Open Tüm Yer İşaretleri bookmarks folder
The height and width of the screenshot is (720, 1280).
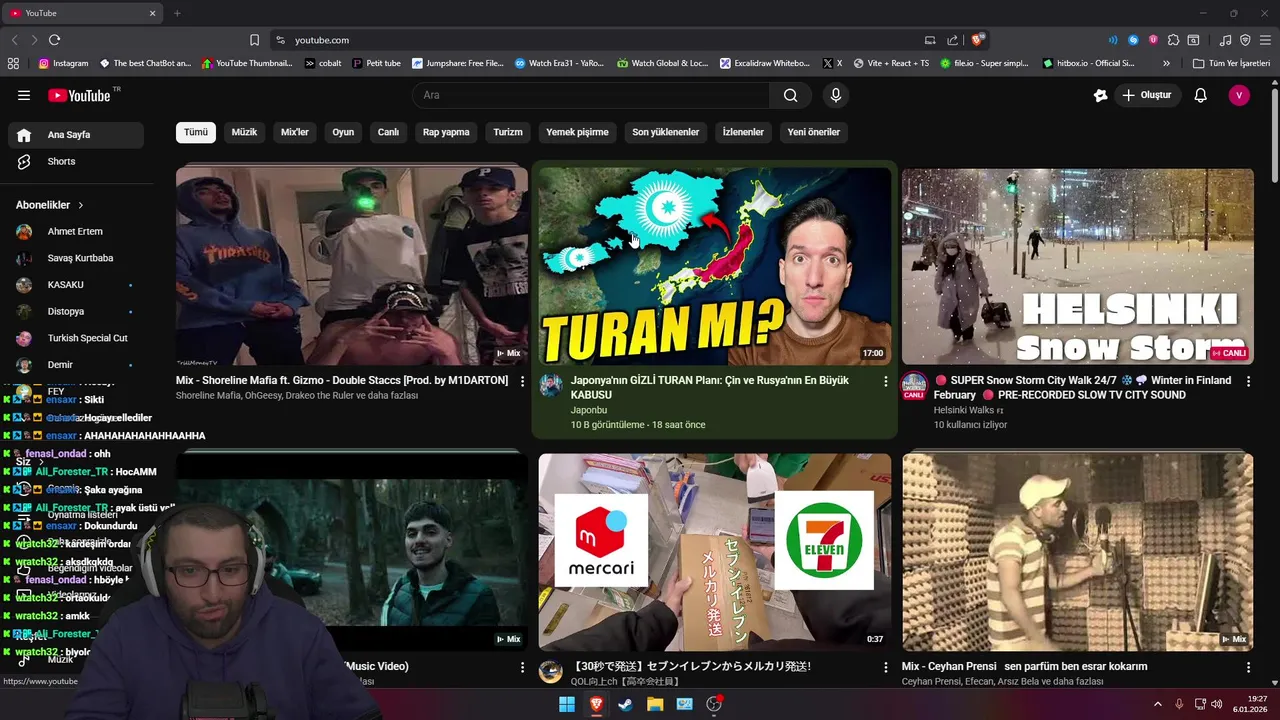coord(1231,63)
